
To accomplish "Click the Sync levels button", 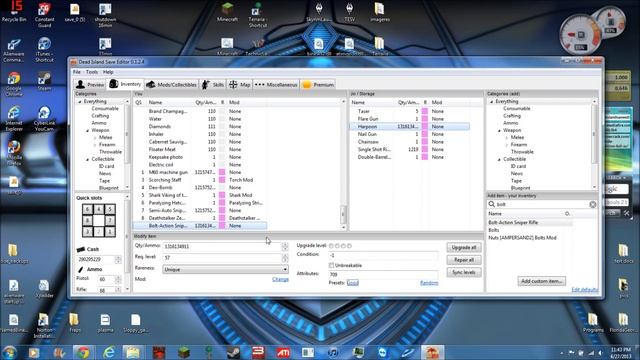I will point(464,272).
